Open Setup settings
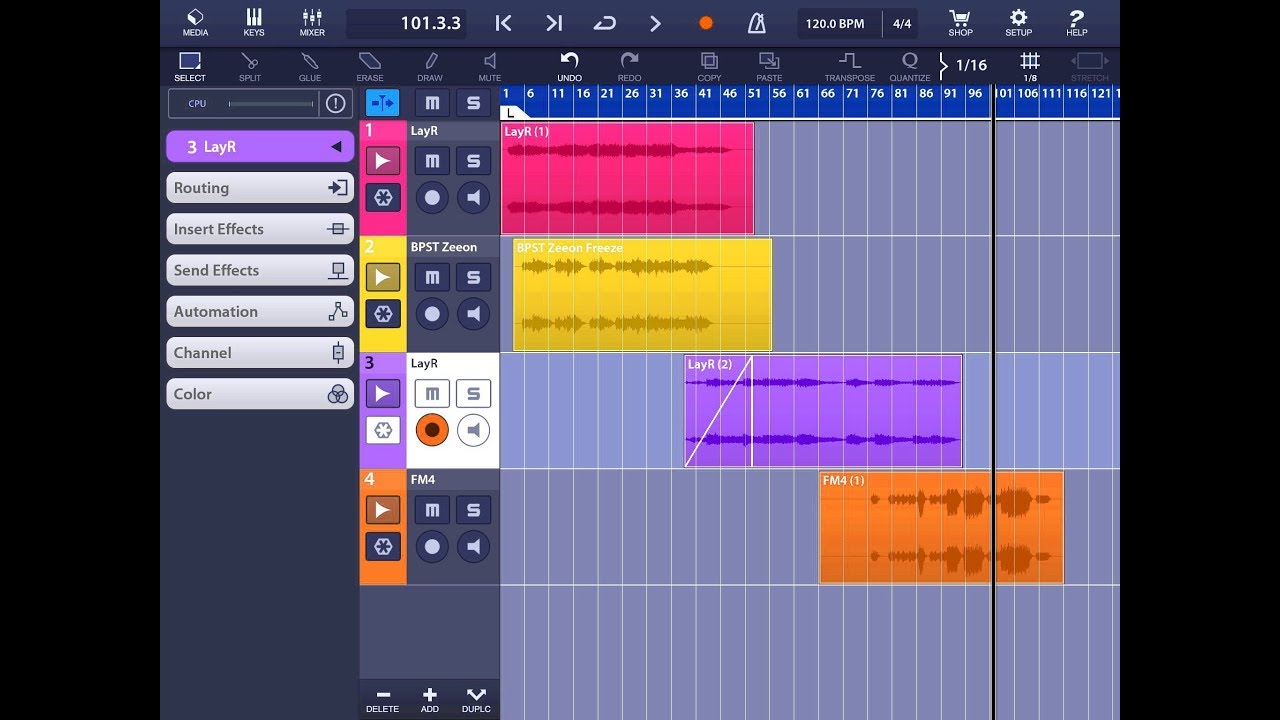The width and height of the screenshot is (1280, 720). 1018,22
